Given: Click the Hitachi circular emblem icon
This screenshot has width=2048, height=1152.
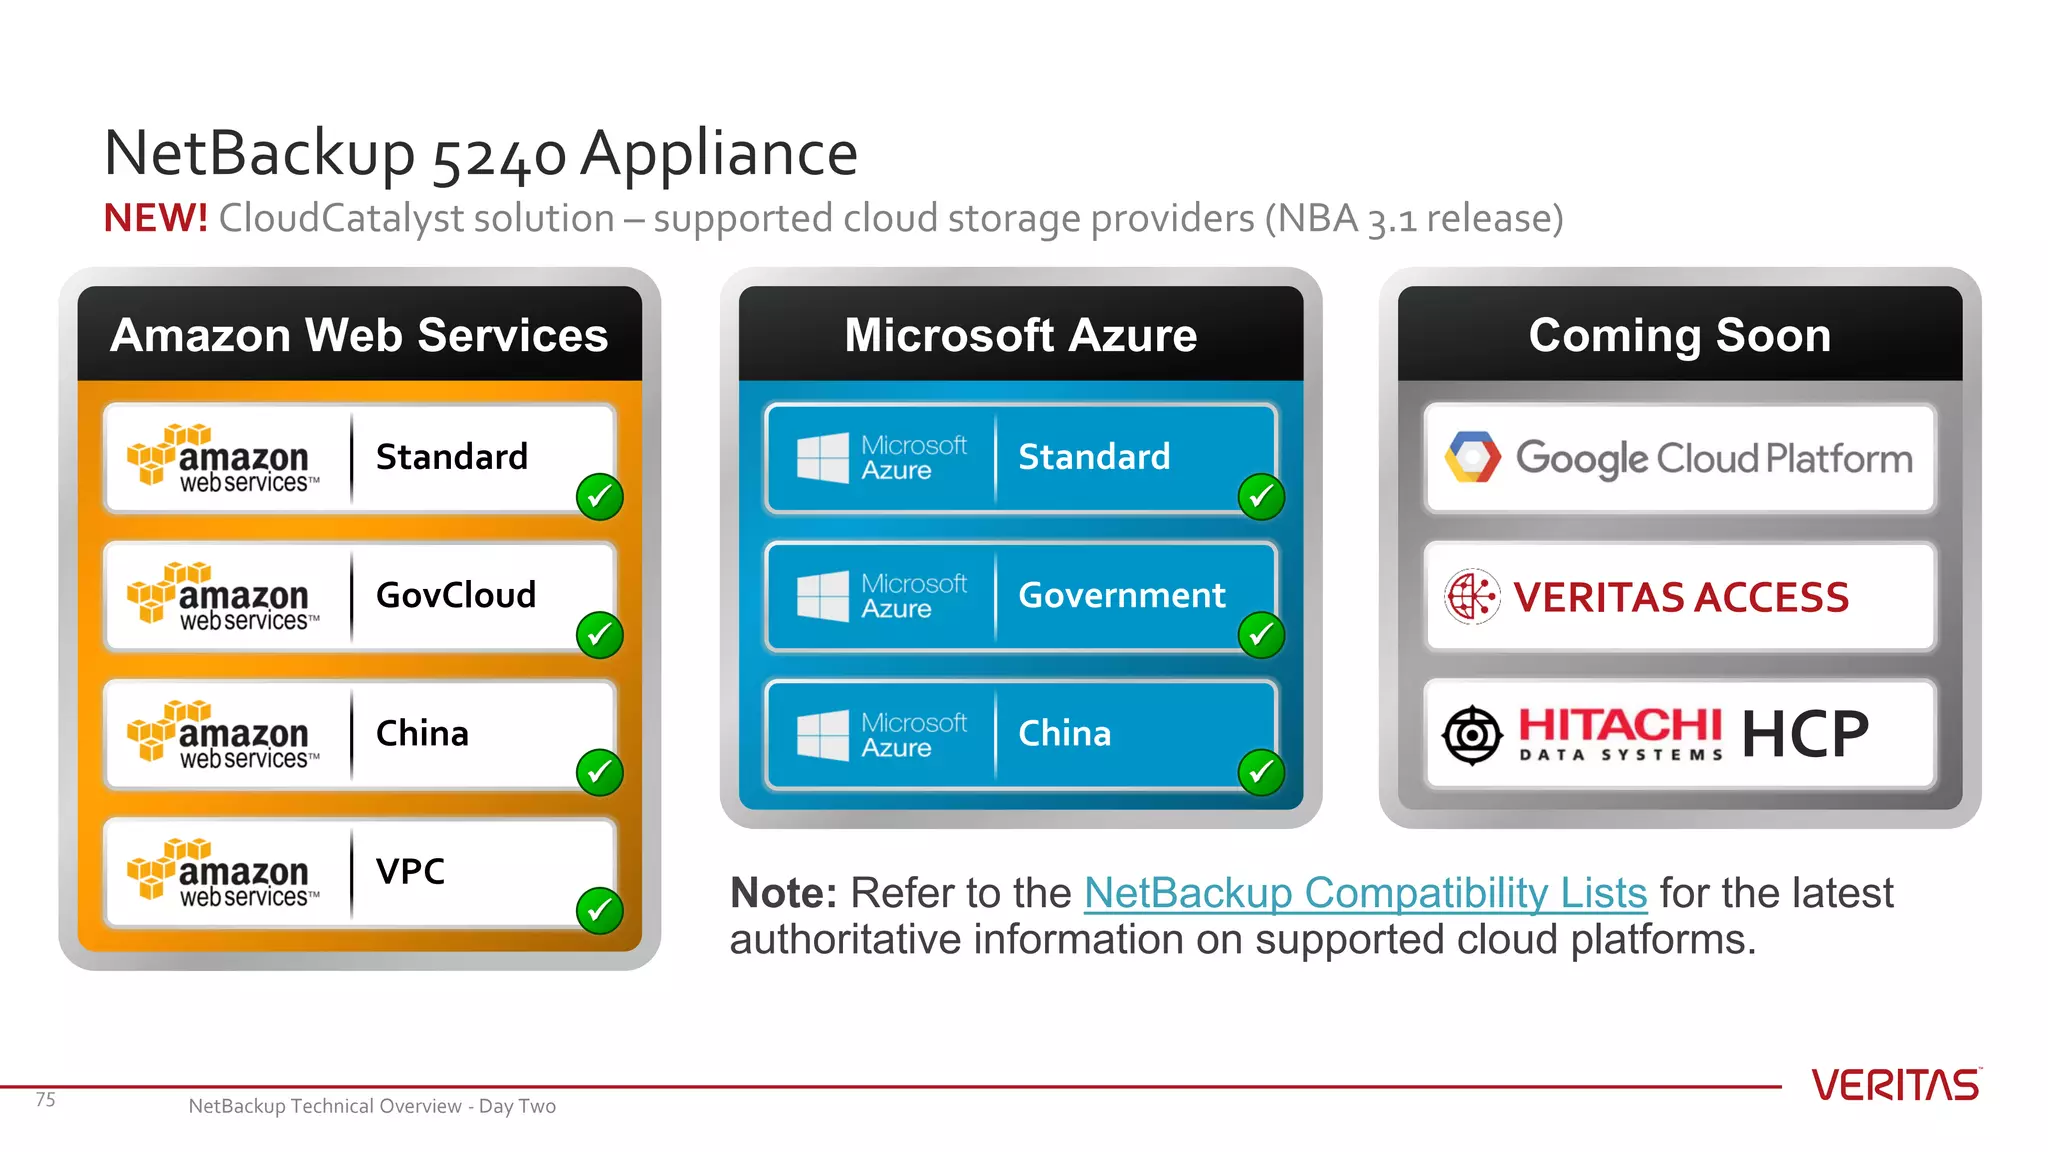Looking at the screenshot, I should coord(1472,735).
